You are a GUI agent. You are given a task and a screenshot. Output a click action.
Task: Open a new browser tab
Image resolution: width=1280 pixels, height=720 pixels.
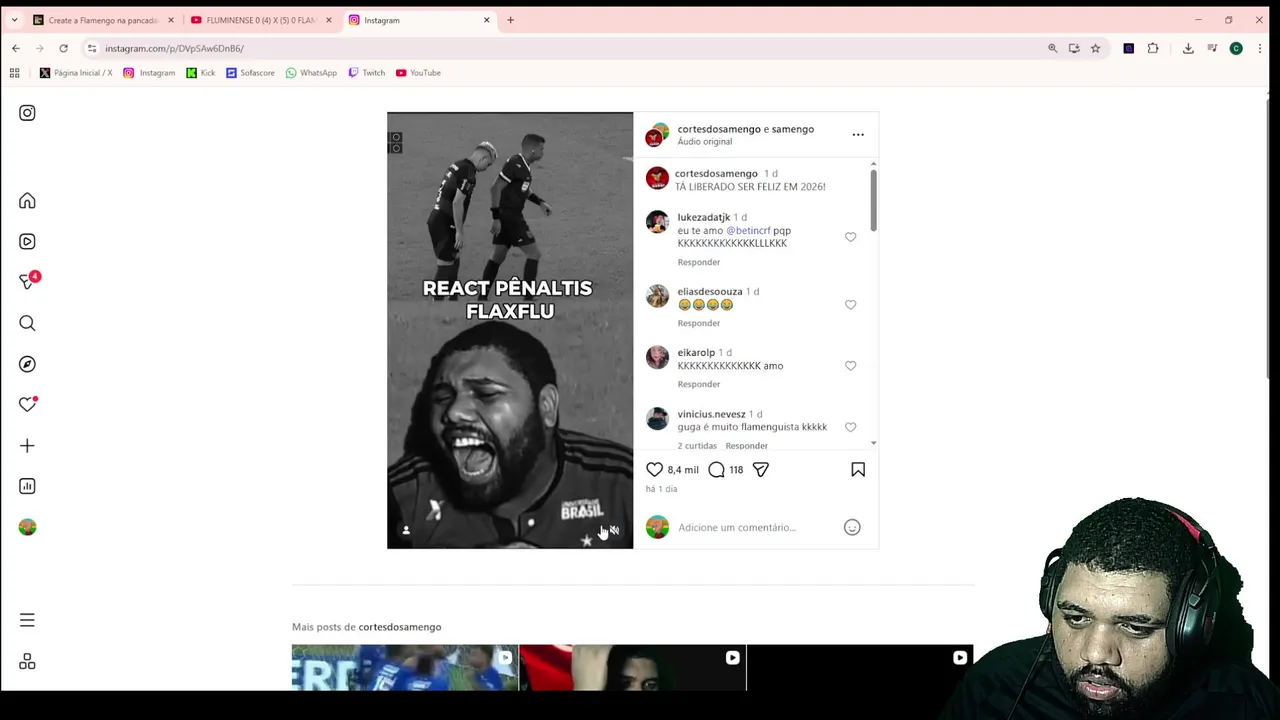[x=510, y=20]
